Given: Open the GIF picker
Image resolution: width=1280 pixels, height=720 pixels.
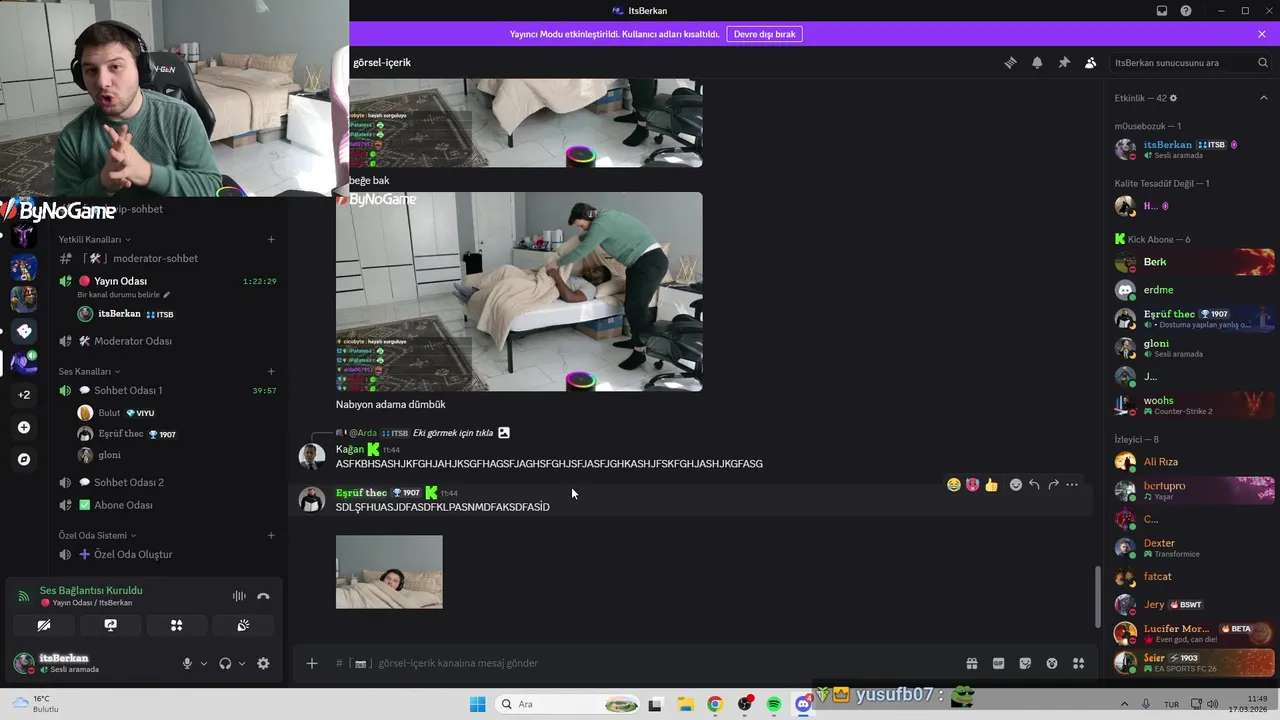Looking at the screenshot, I should coord(998,663).
